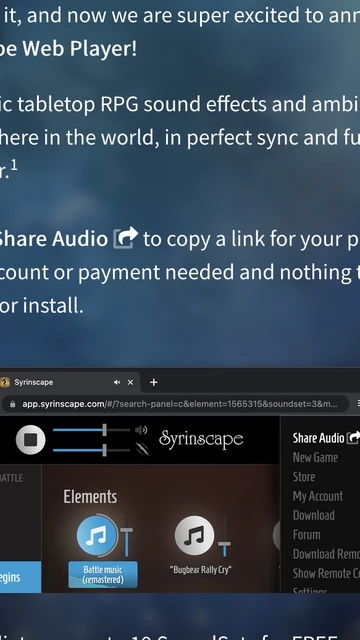
Task: Open a new browser tab with the plus
Action: coord(153,382)
